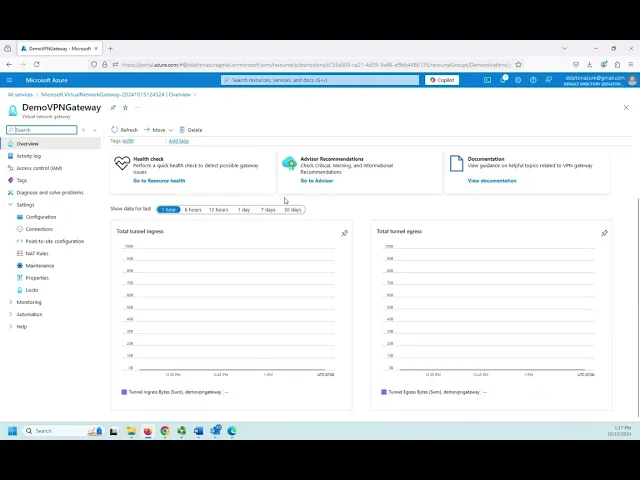Image resolution: width=640 pixels, height=480 pixels.
Task: Click the browser reload icon
Action: [37, 64]
